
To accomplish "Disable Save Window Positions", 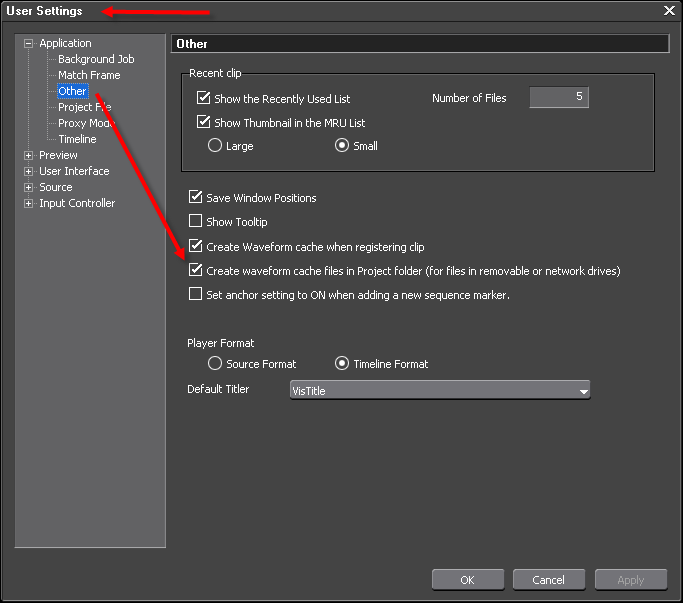I will pos(196,197).
